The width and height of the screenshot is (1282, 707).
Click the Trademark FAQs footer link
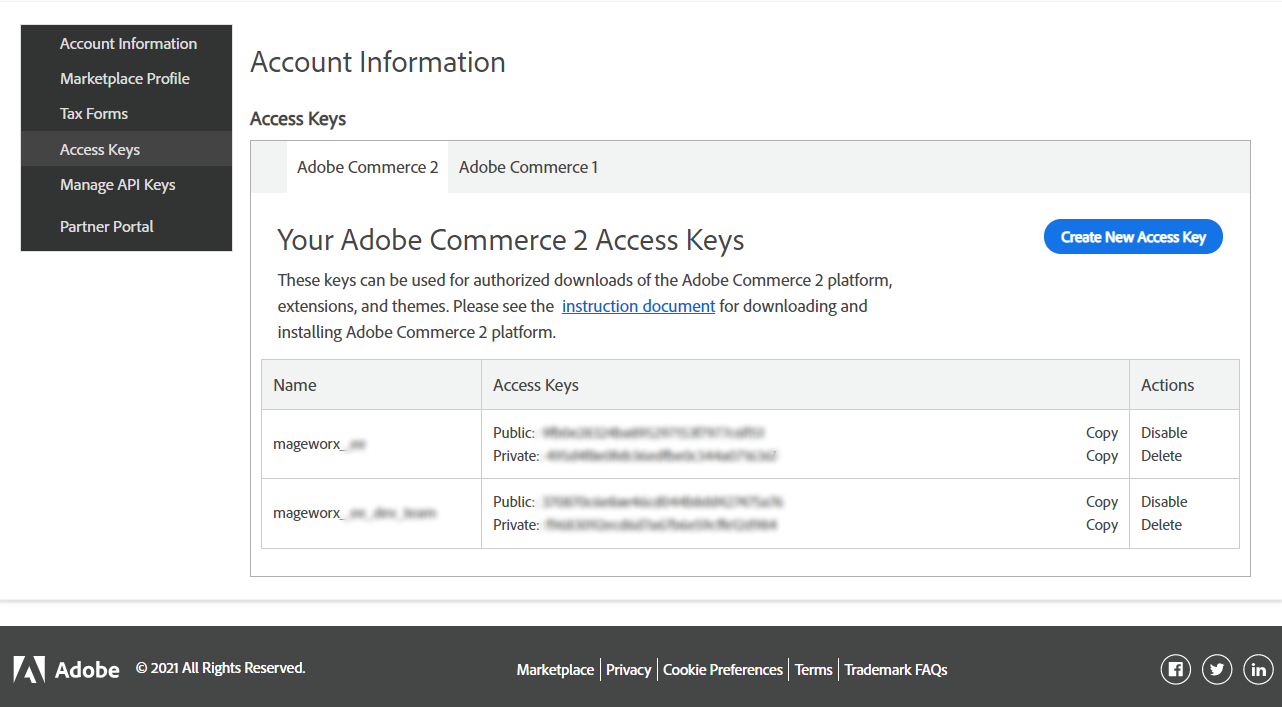[x=895, y=669]
